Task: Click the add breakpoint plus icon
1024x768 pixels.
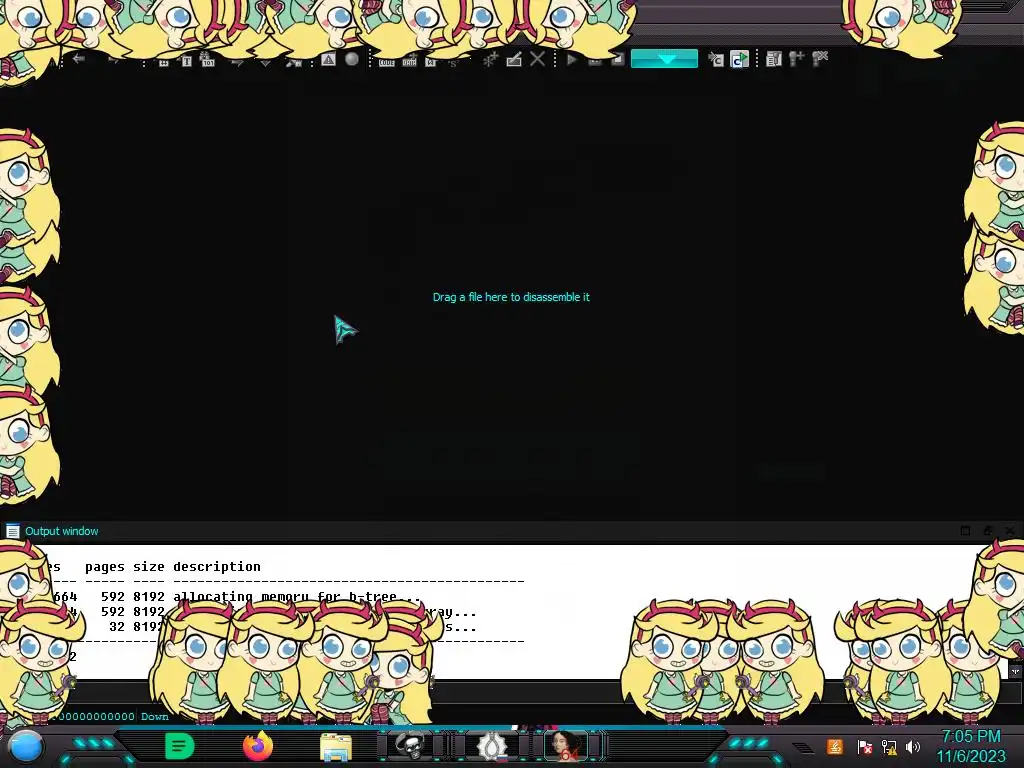Action: pyautogui.click(x=796, y=59)
